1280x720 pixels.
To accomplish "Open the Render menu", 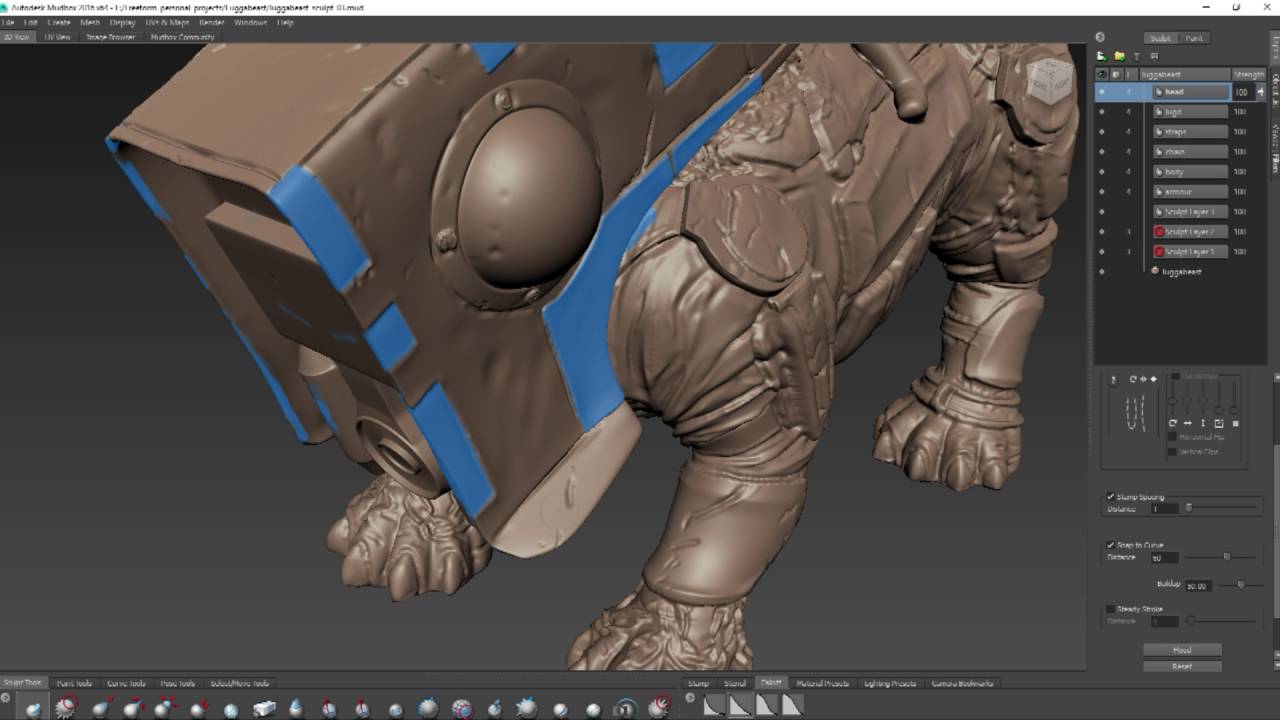I will [x=212, y=22].
